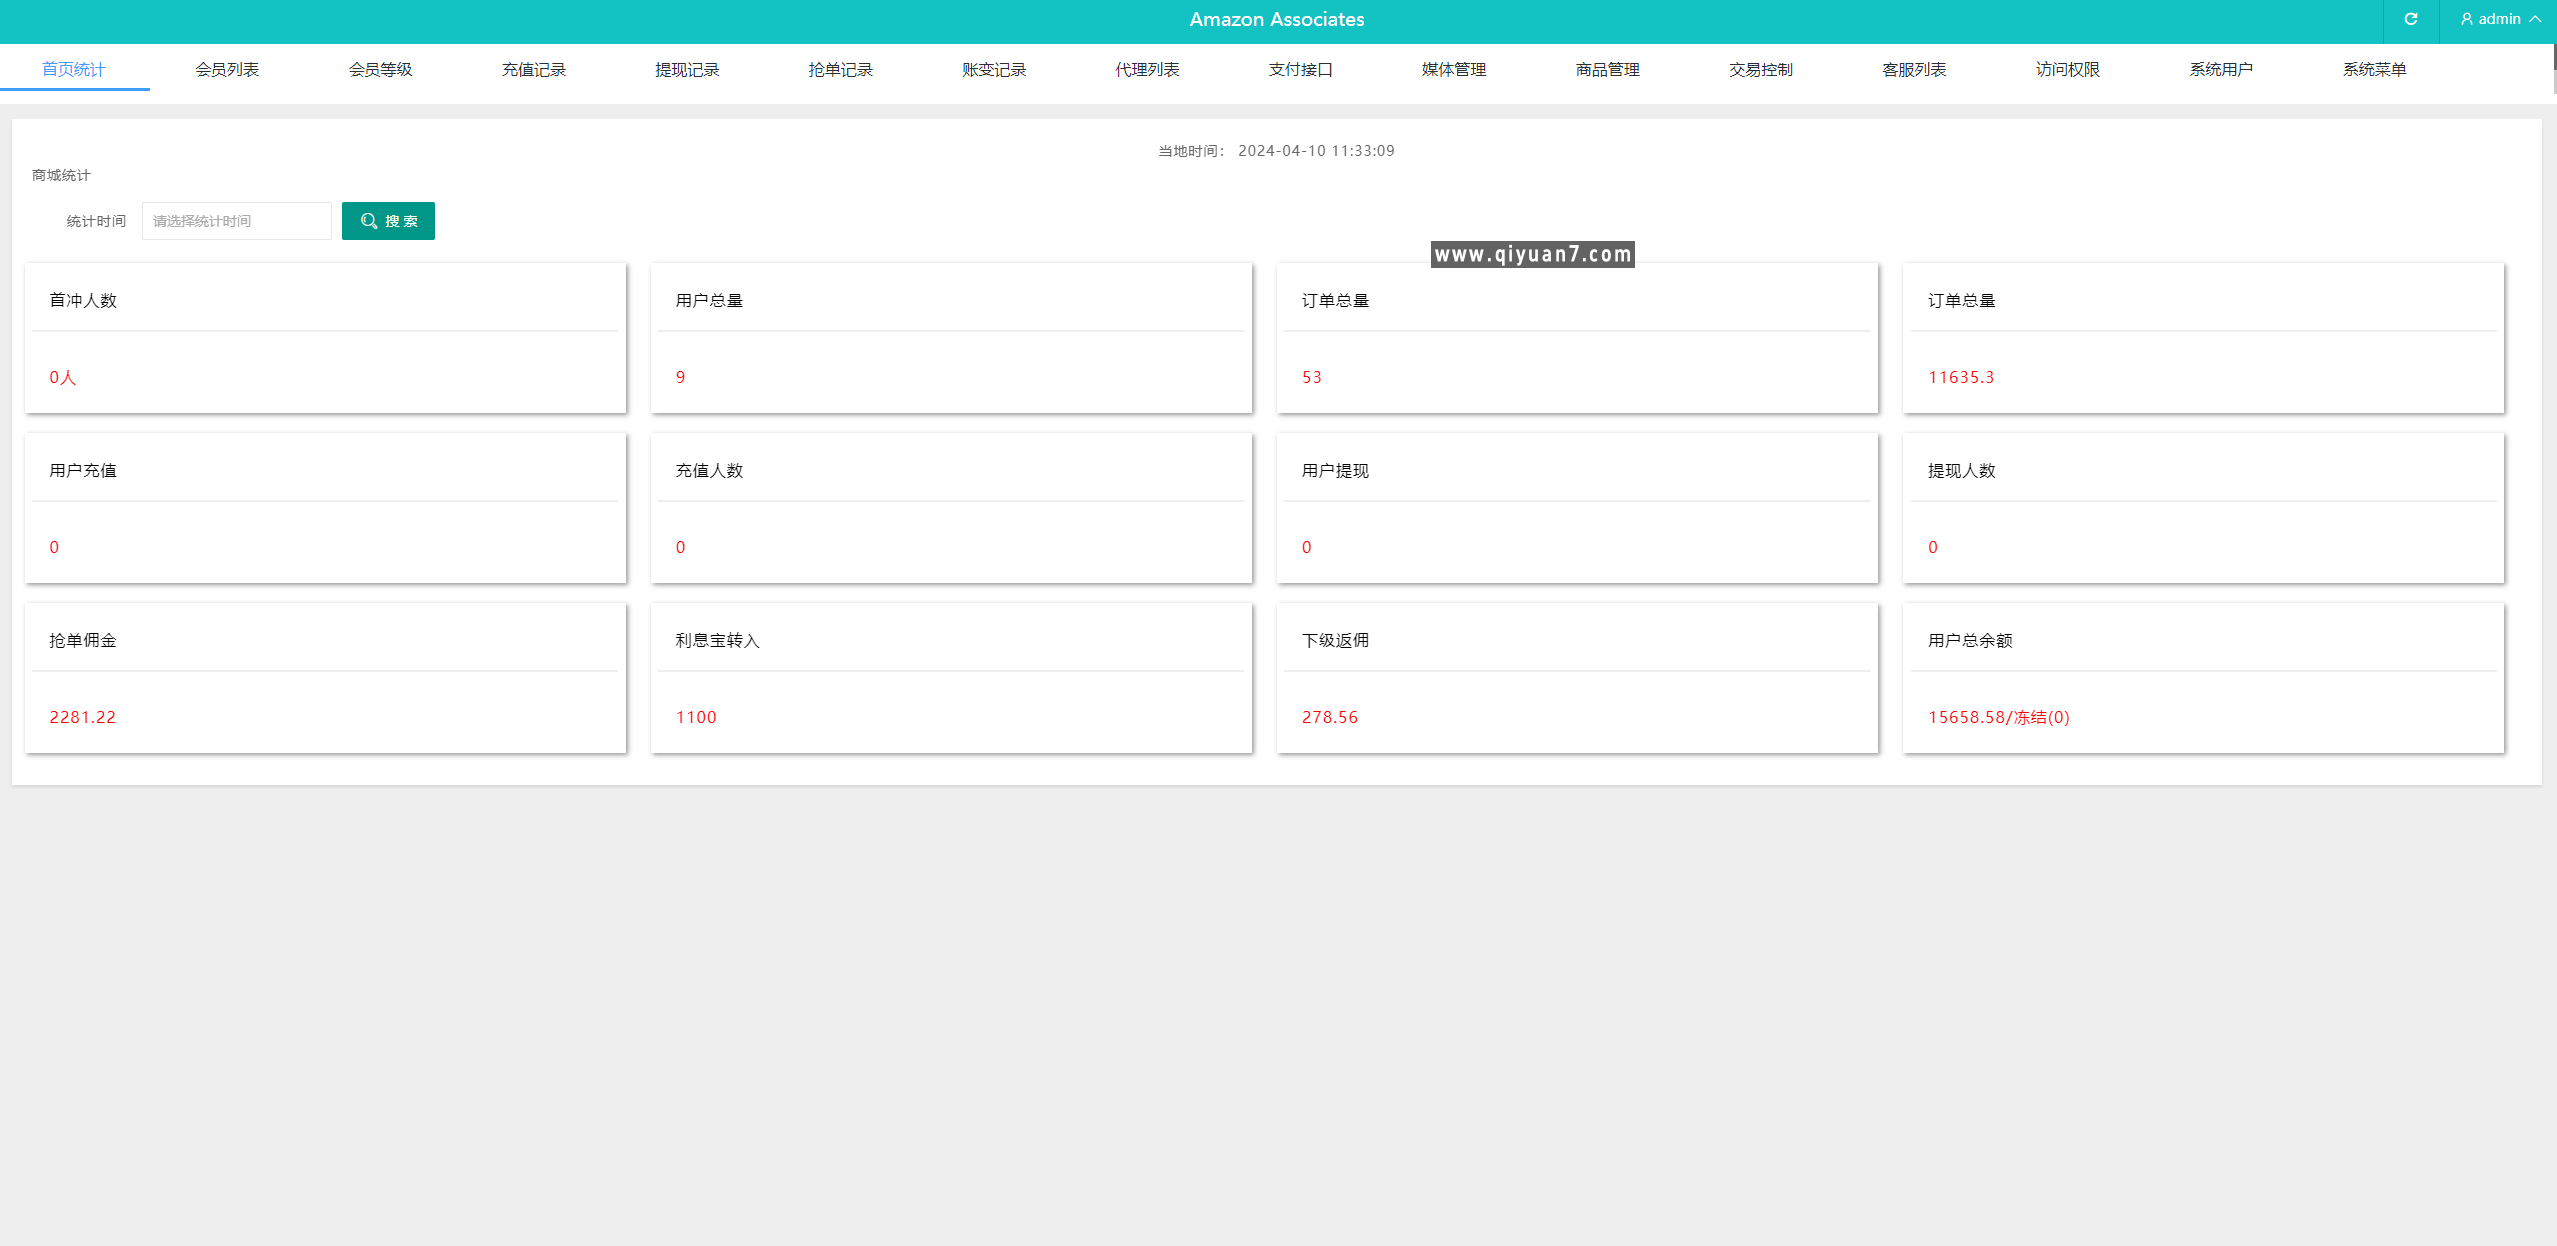2557x1246 pixels.
Task: Open the 代理列表 section
Action: point(1146,69)
